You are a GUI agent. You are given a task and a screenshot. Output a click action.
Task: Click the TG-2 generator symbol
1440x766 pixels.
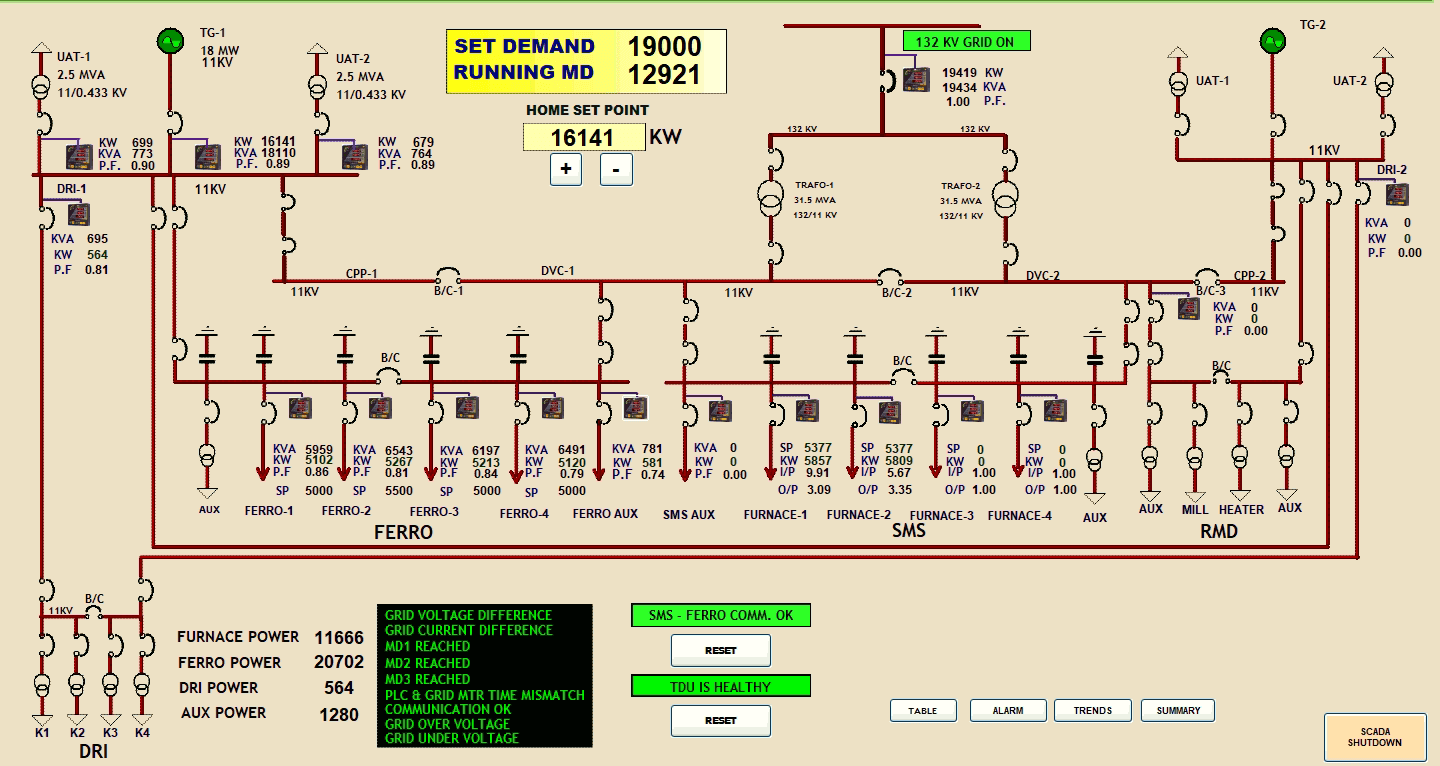(x=1272, y=40)
